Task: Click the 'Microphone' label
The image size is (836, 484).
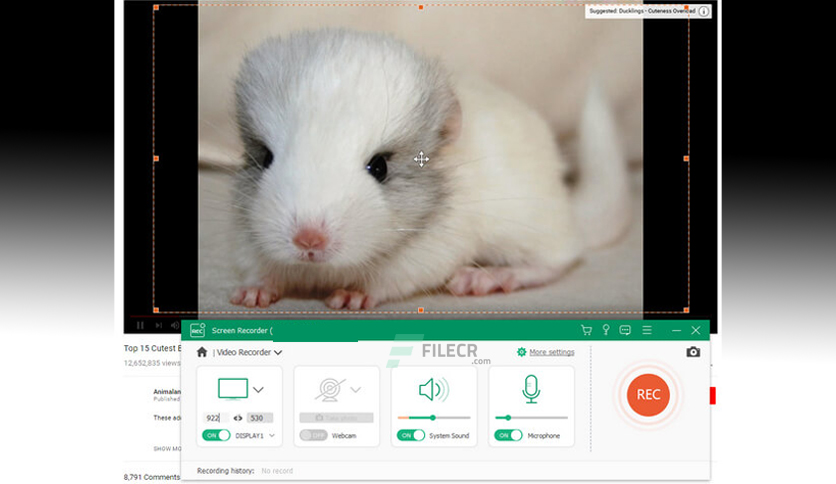Action: (543, 435)
